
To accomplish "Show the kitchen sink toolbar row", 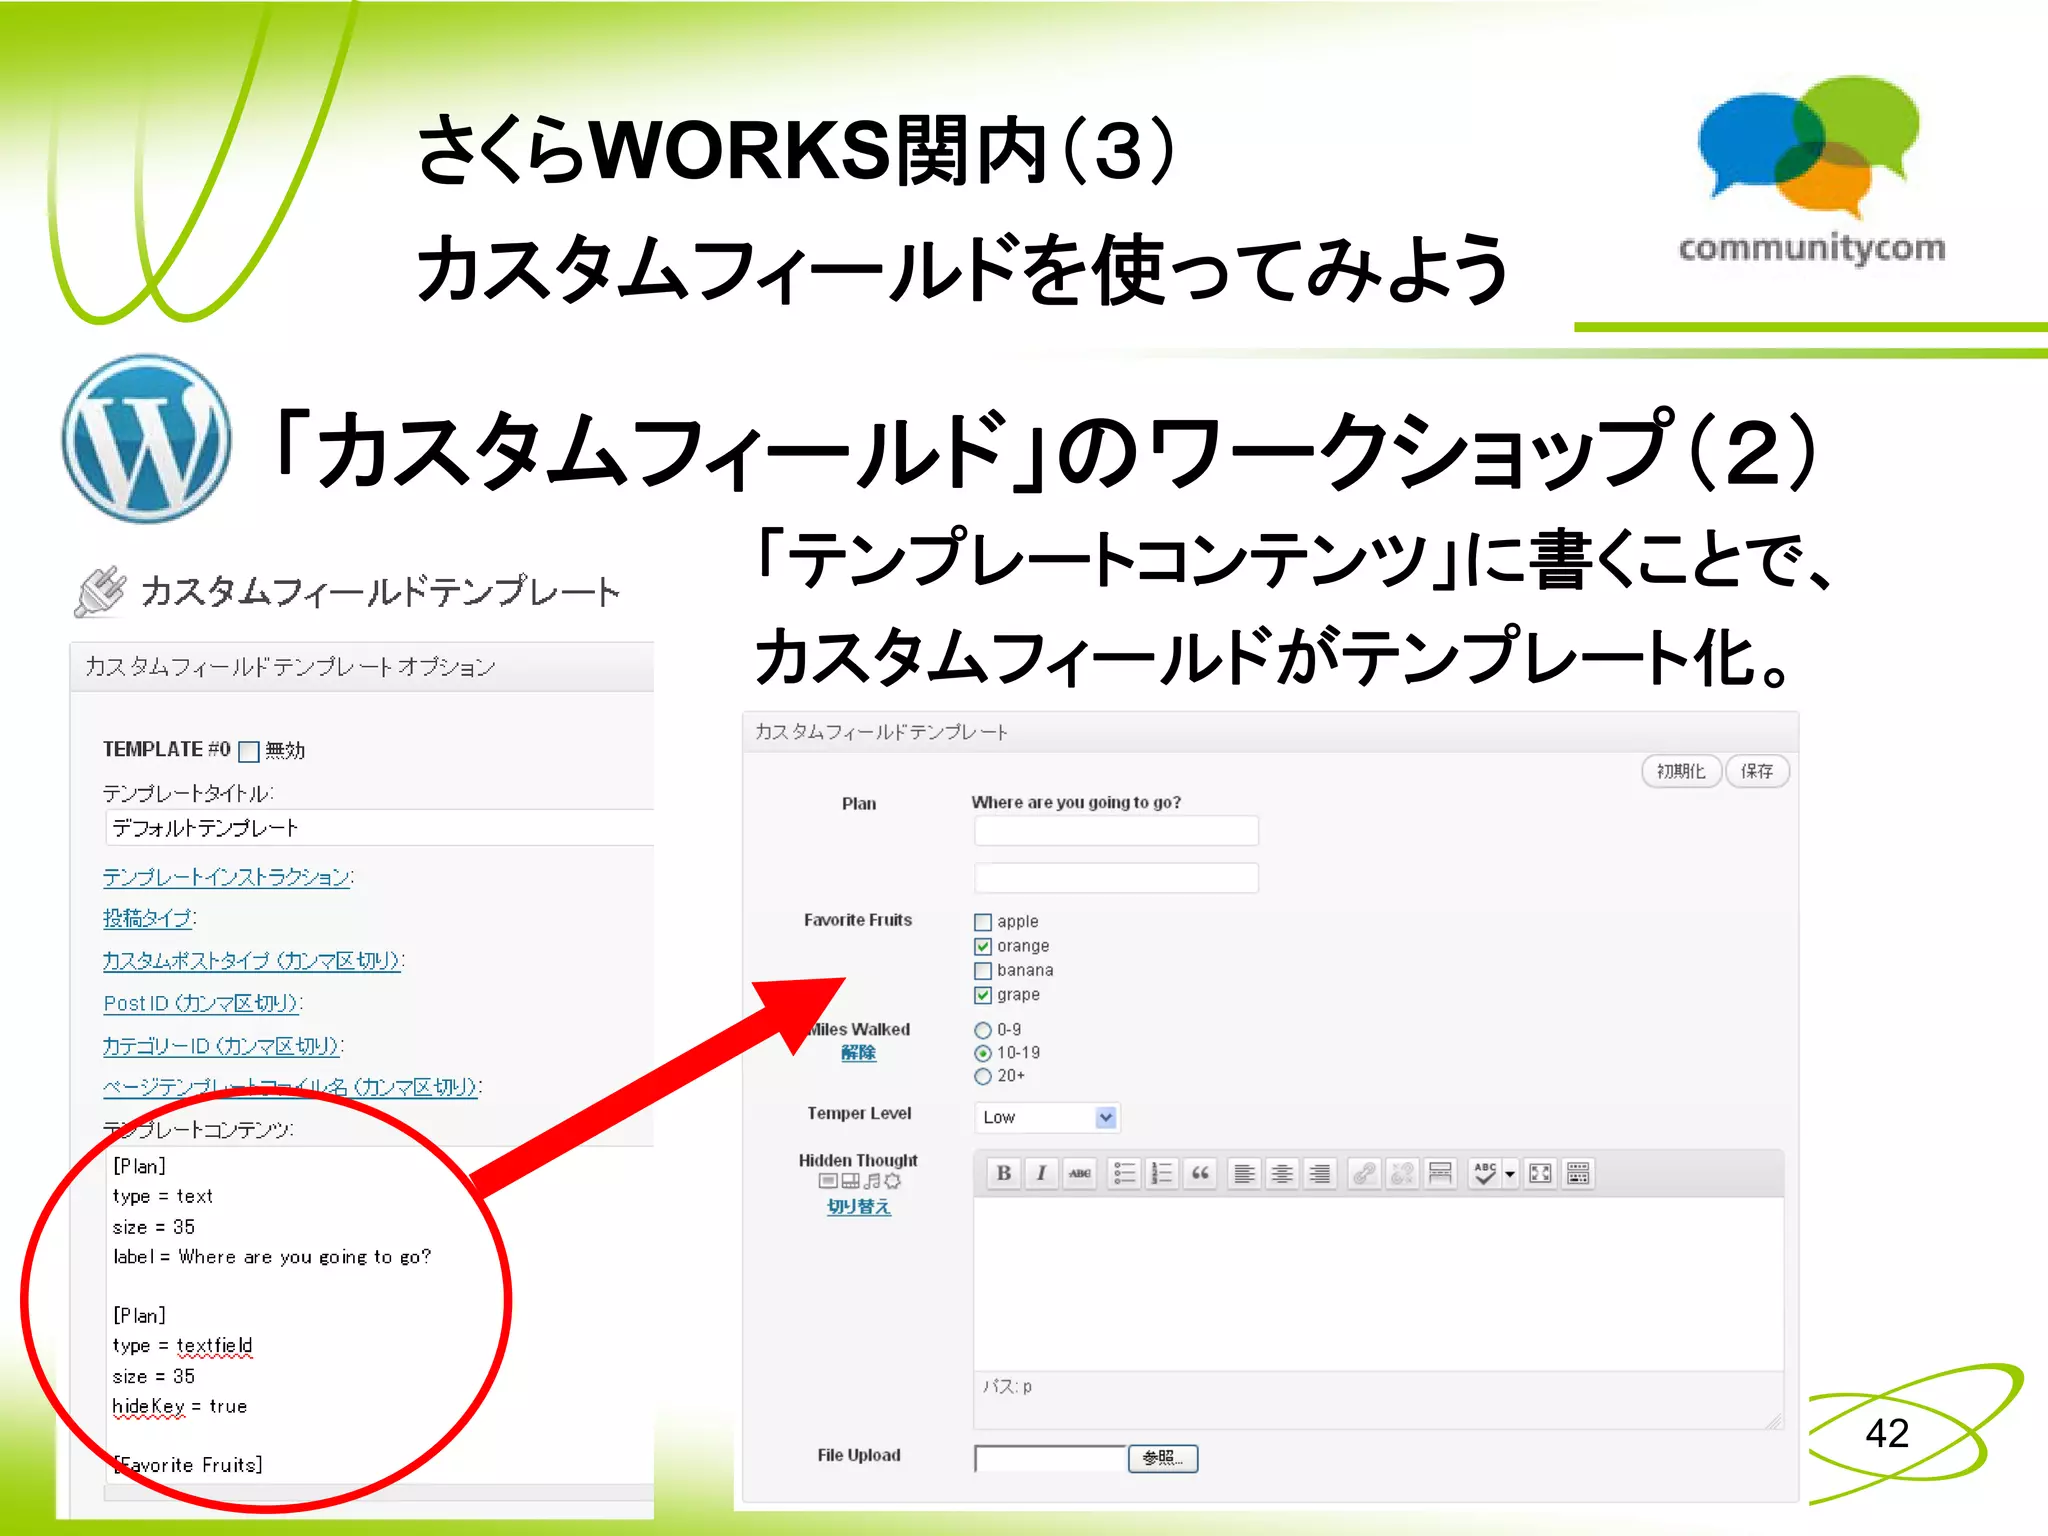I will coord(1578,1173).
